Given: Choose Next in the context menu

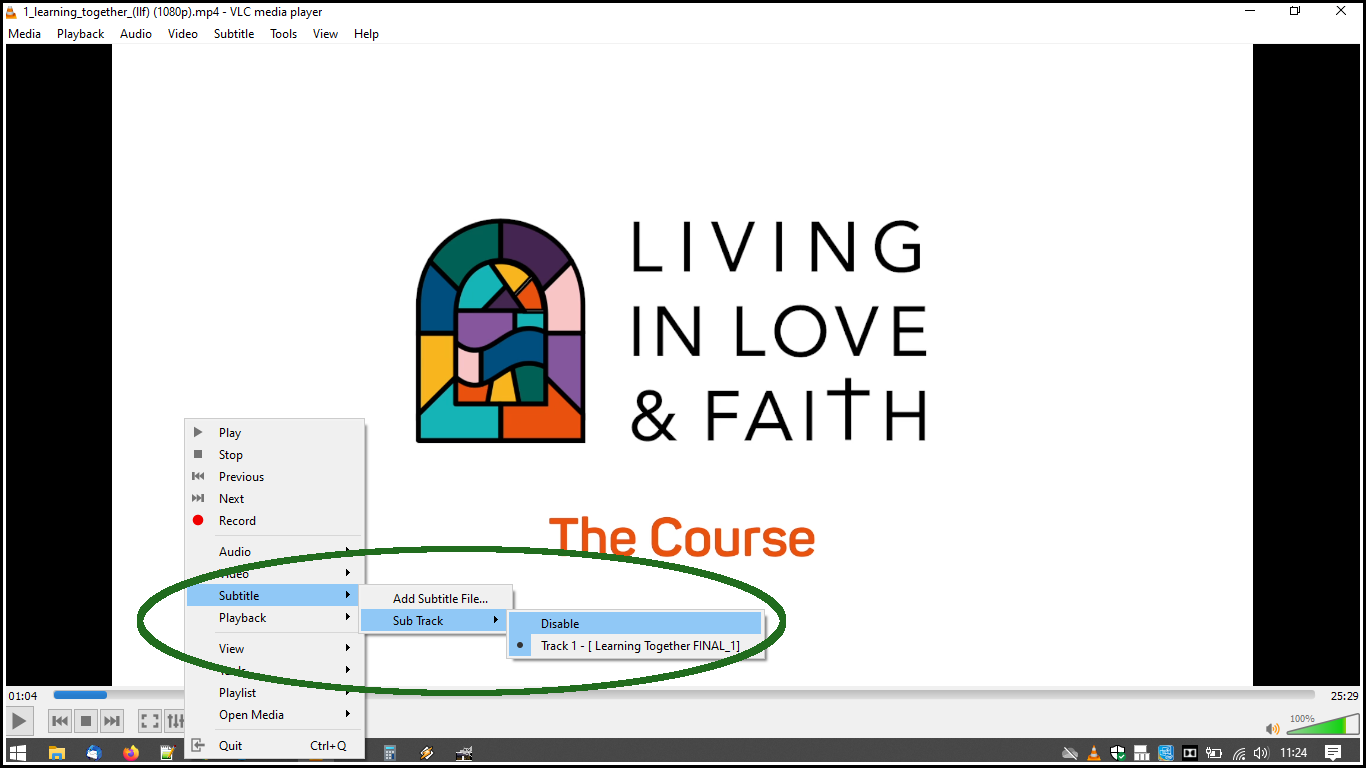Looking at the screenshot, I should coord(275,498).
